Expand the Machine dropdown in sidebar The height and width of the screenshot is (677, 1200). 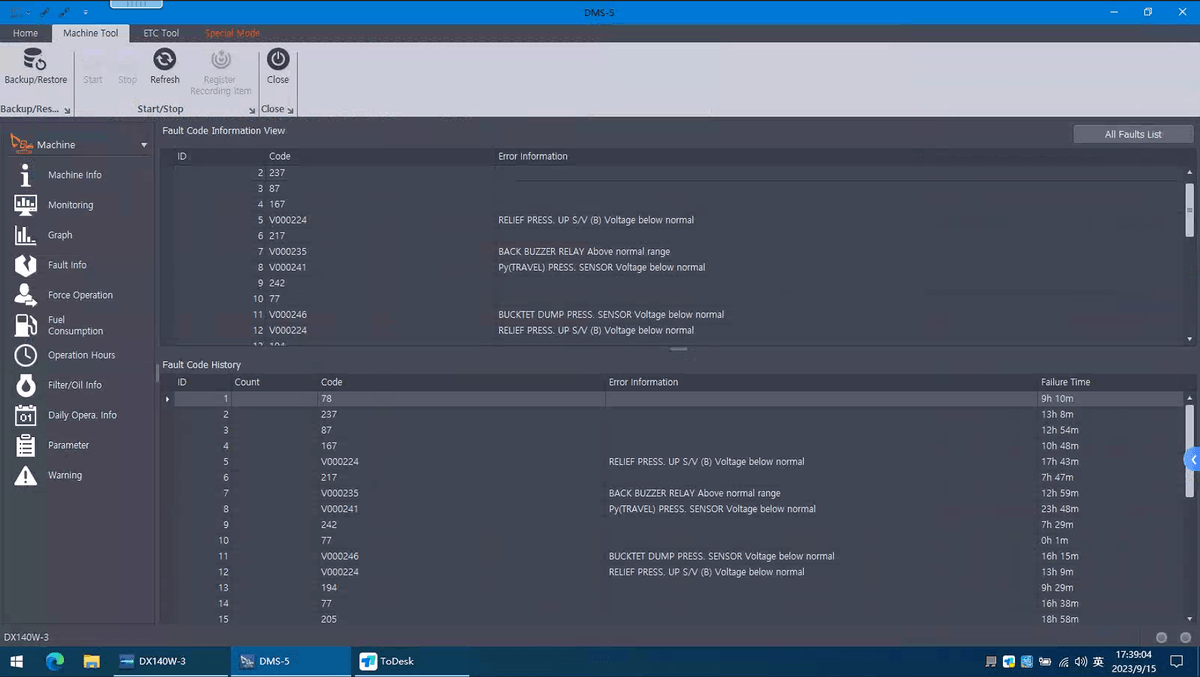point(144,145)
